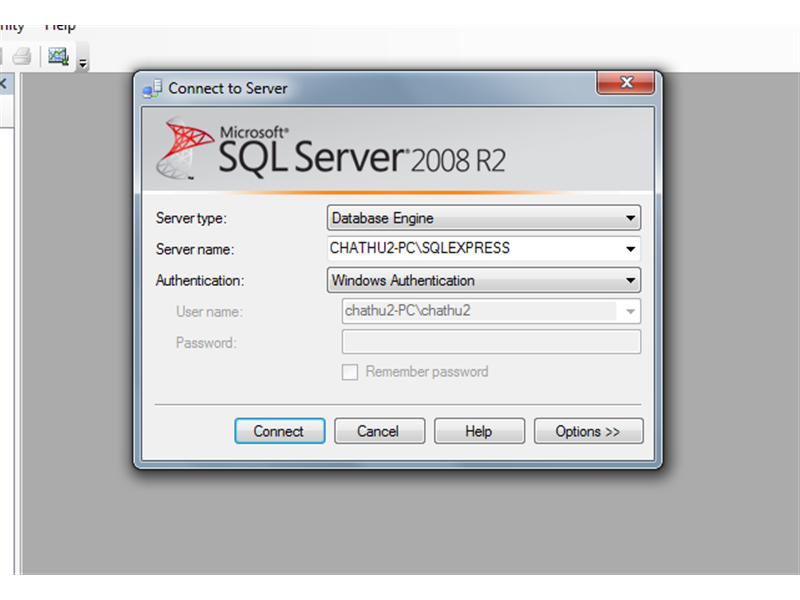The height and width of the screenshot is (600, 800).
Task: Expand the Options >> section
Action: coord(588,431)
